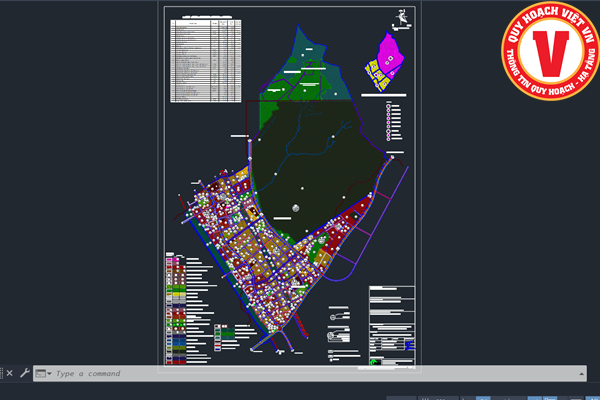Screen dimensions: 600x400
Task: Select the north arrow symbol in drawing
Action: [x=401, y=17]
